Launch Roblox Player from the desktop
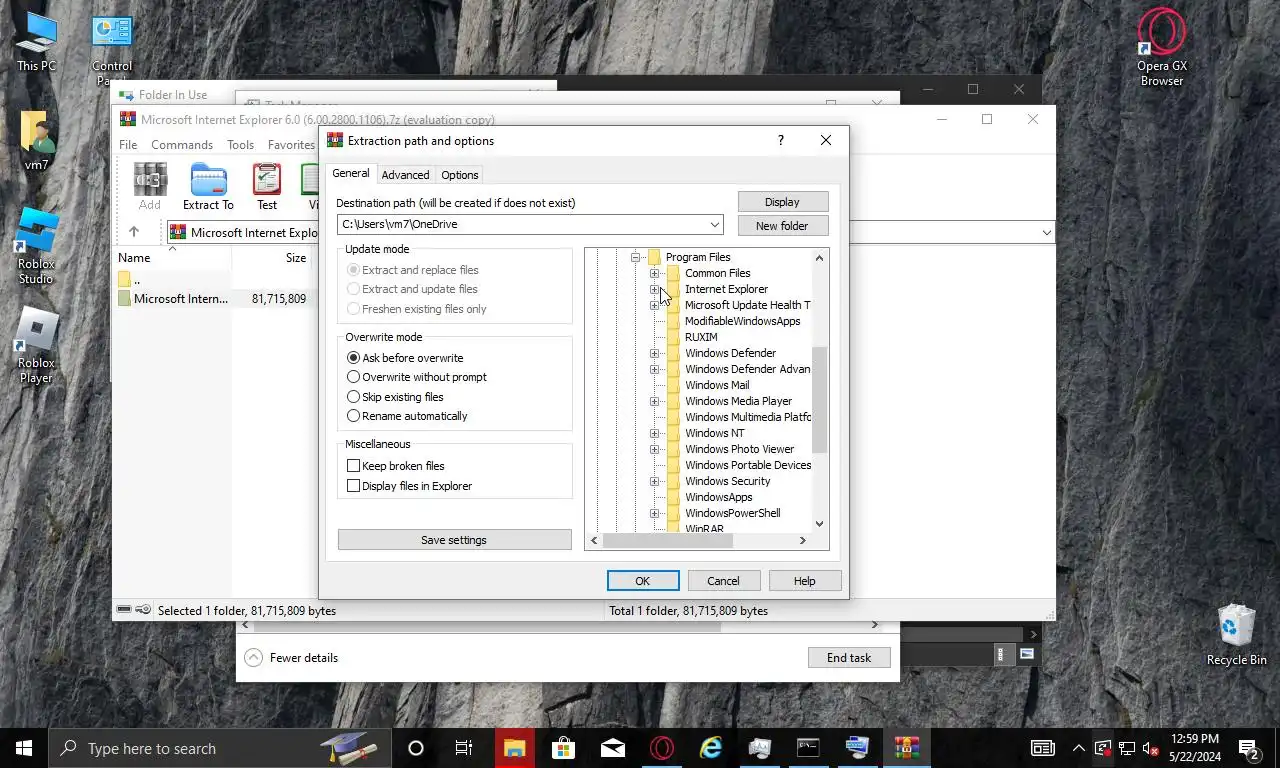Image resolution: width=1280 pixels, height=768 pixels. [36, 345]
